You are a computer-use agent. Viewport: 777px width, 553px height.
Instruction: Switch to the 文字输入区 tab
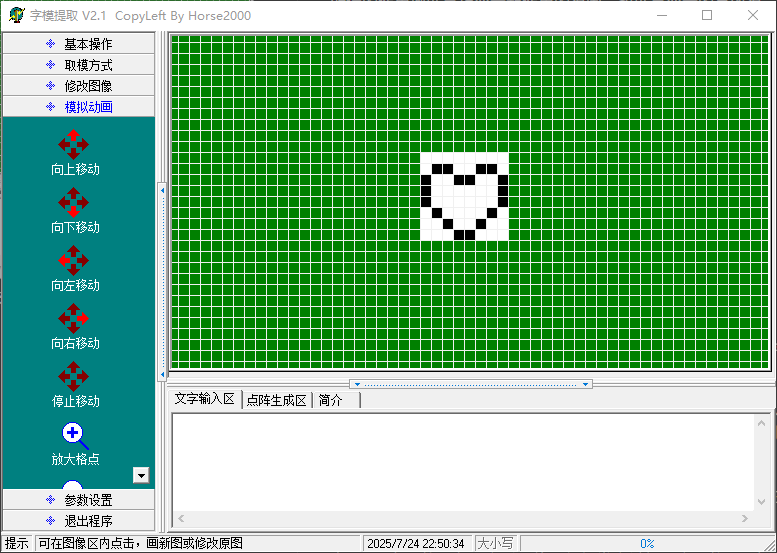click(x=205, y=399)
